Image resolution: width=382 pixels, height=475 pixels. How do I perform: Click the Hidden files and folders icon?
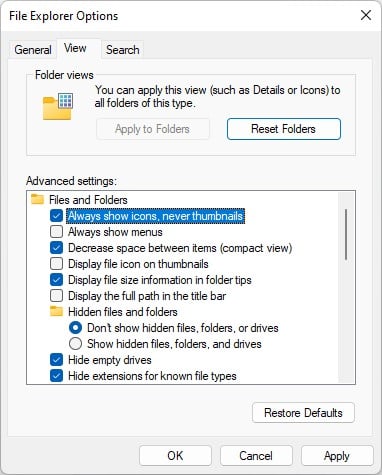tap(56, 311)
